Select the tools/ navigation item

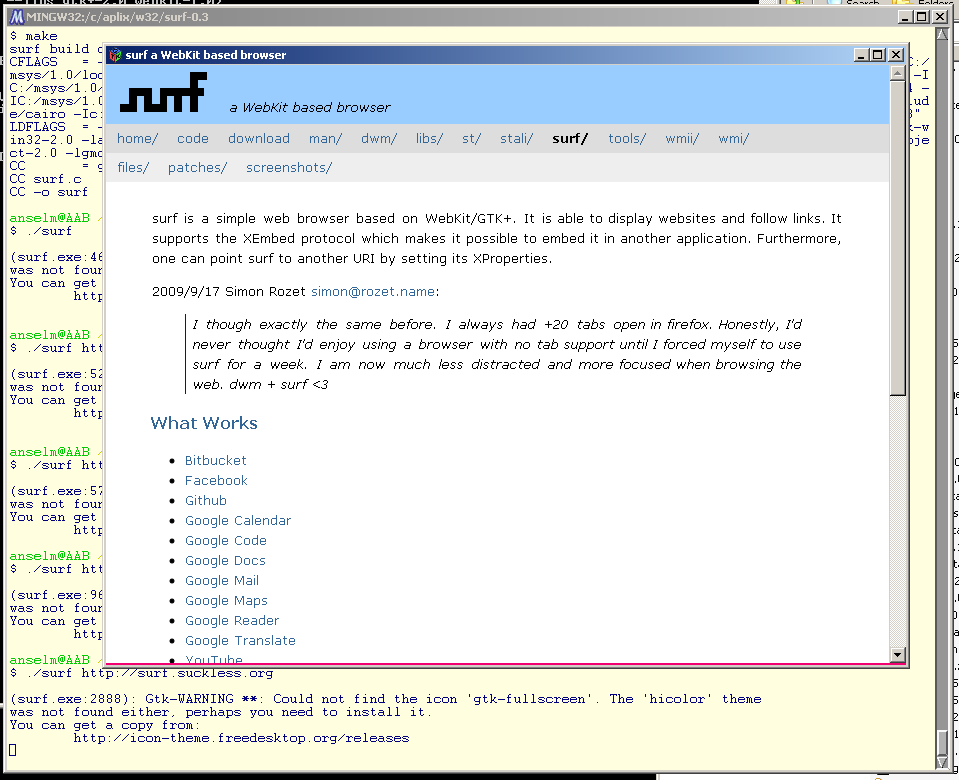coord(626,139)
